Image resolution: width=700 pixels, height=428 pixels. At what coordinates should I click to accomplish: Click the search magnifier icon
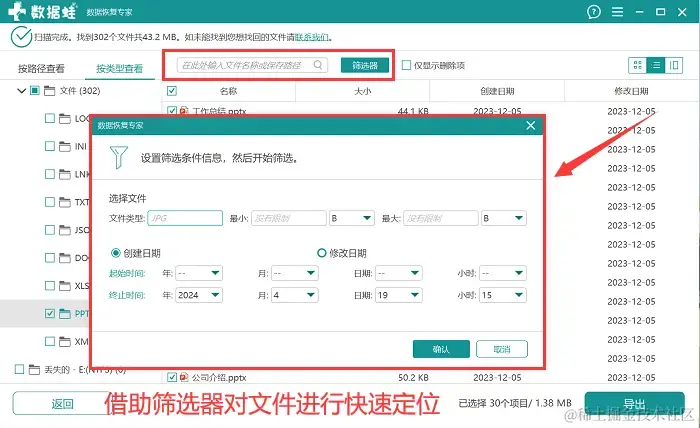[x=317, y=65]
